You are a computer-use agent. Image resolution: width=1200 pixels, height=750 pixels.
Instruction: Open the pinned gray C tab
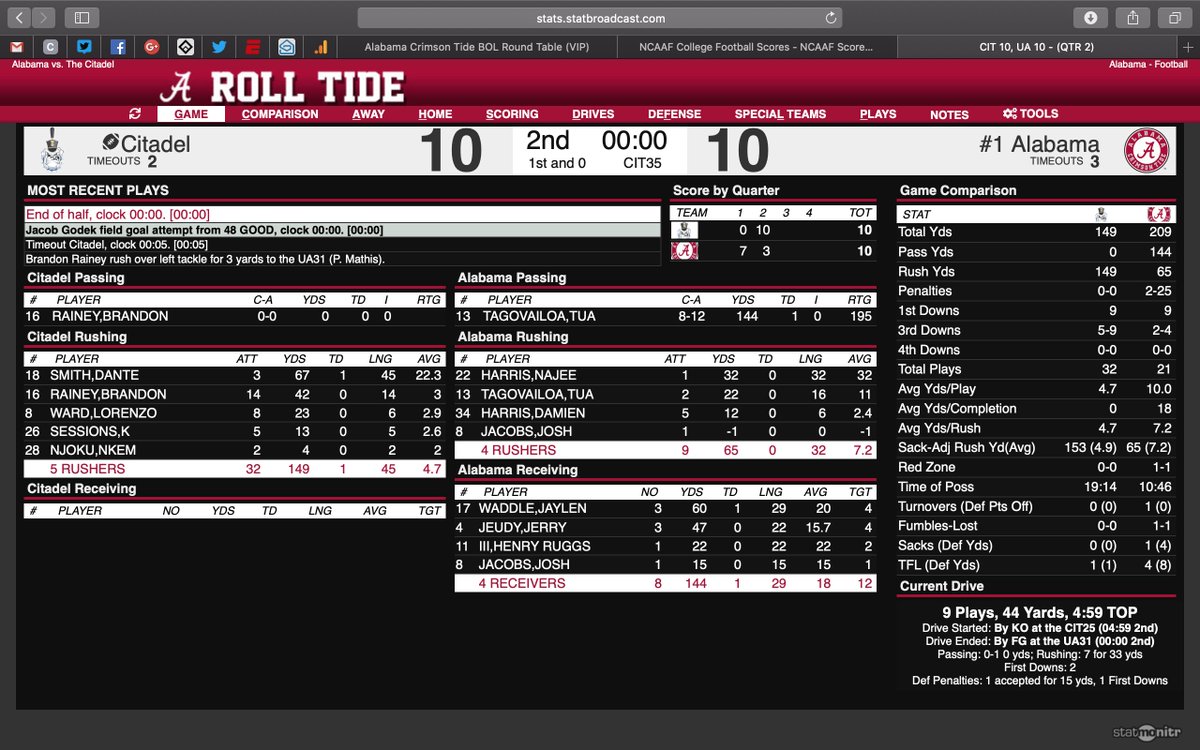click(x=50, y=46)
